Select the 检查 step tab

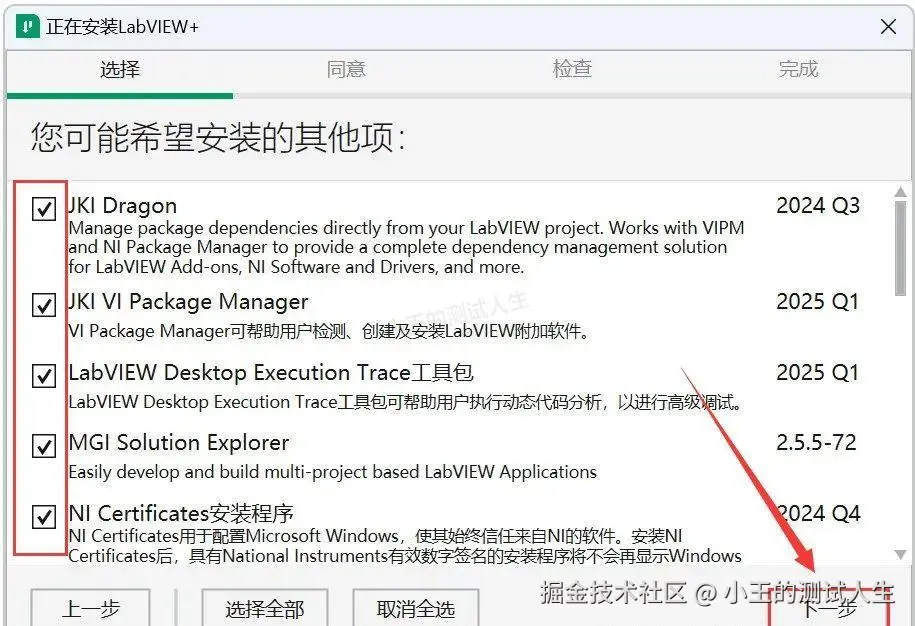click(572, 69)
